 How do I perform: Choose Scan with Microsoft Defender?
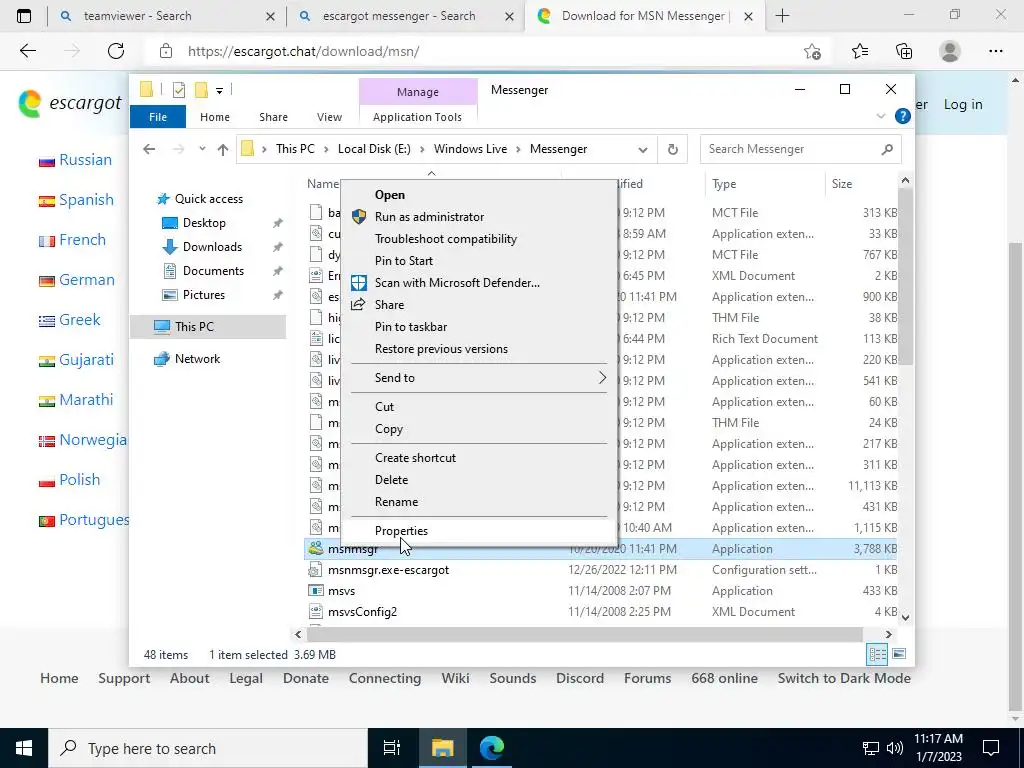457,283
